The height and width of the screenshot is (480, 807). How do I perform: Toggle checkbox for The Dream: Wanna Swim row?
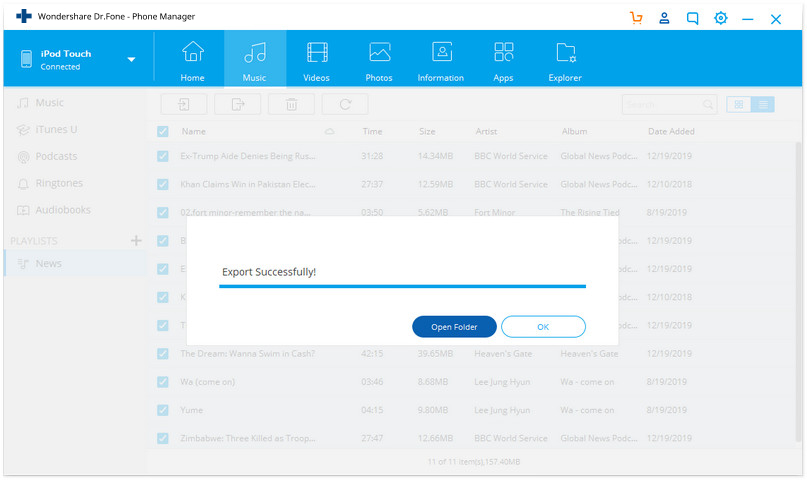click(163, 353)
